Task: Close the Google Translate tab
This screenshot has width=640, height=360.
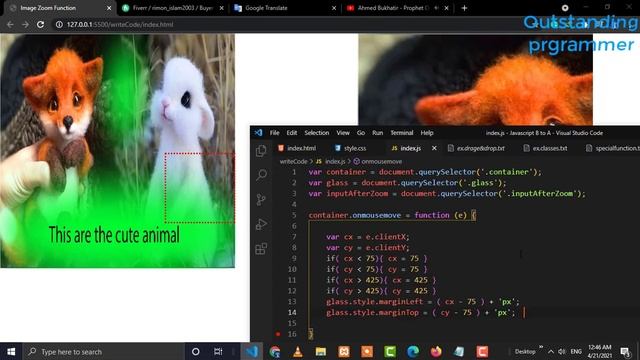Action: pos(334,8)
